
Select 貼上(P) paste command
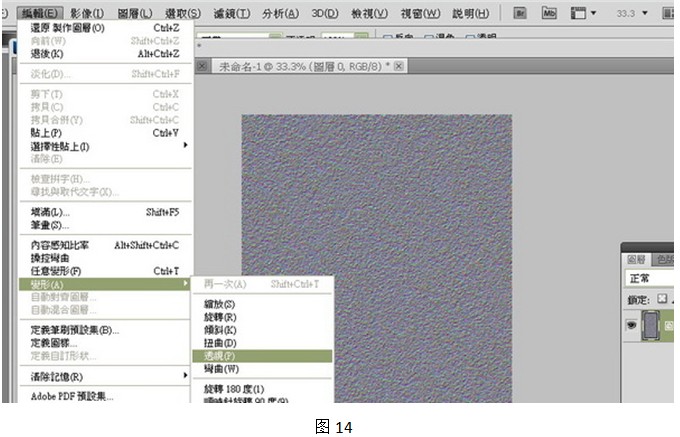coord(105,133)
